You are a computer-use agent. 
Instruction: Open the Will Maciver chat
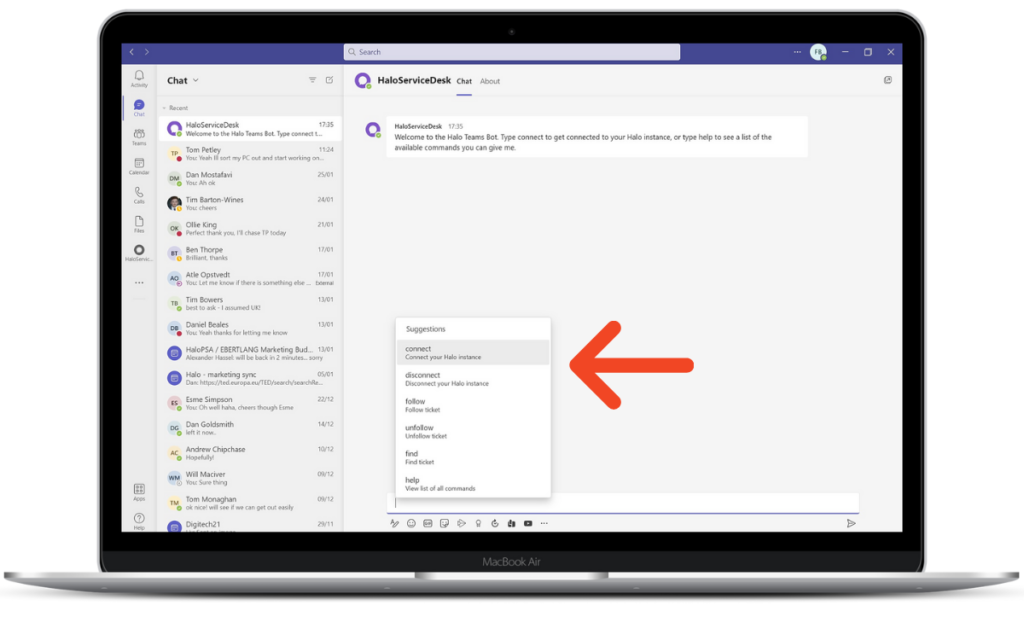250,478
